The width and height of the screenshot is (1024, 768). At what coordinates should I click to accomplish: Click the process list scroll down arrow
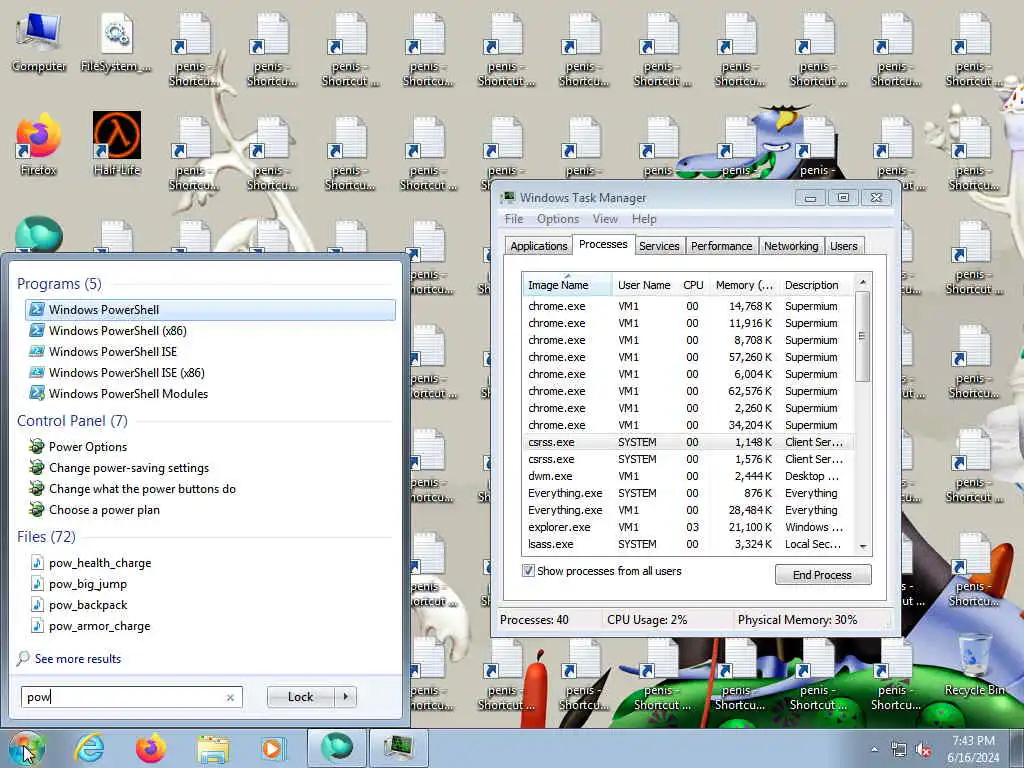tap(863, 547)
